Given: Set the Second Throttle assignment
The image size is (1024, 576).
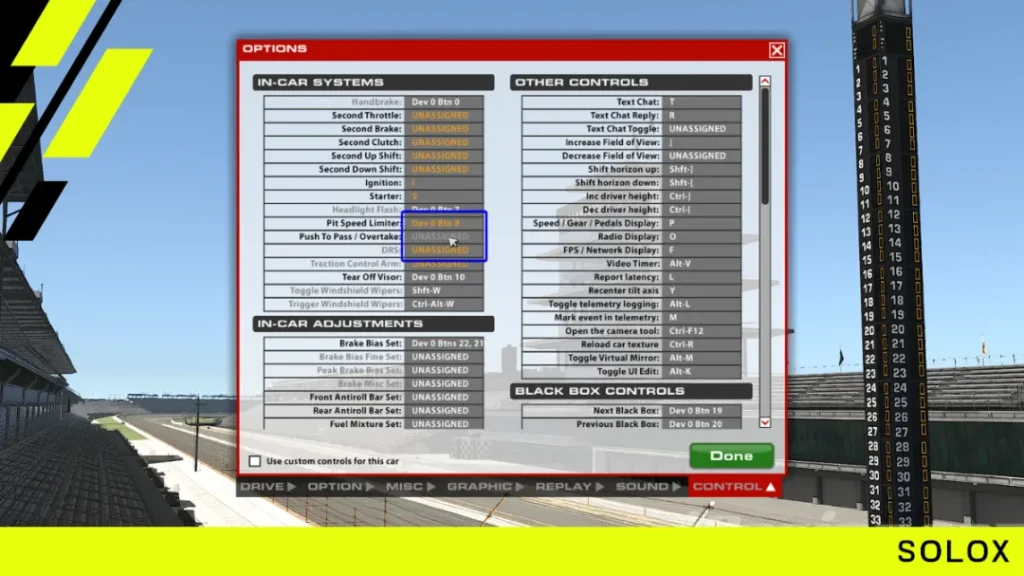Looking at the screenshot, I should point(444,116).
